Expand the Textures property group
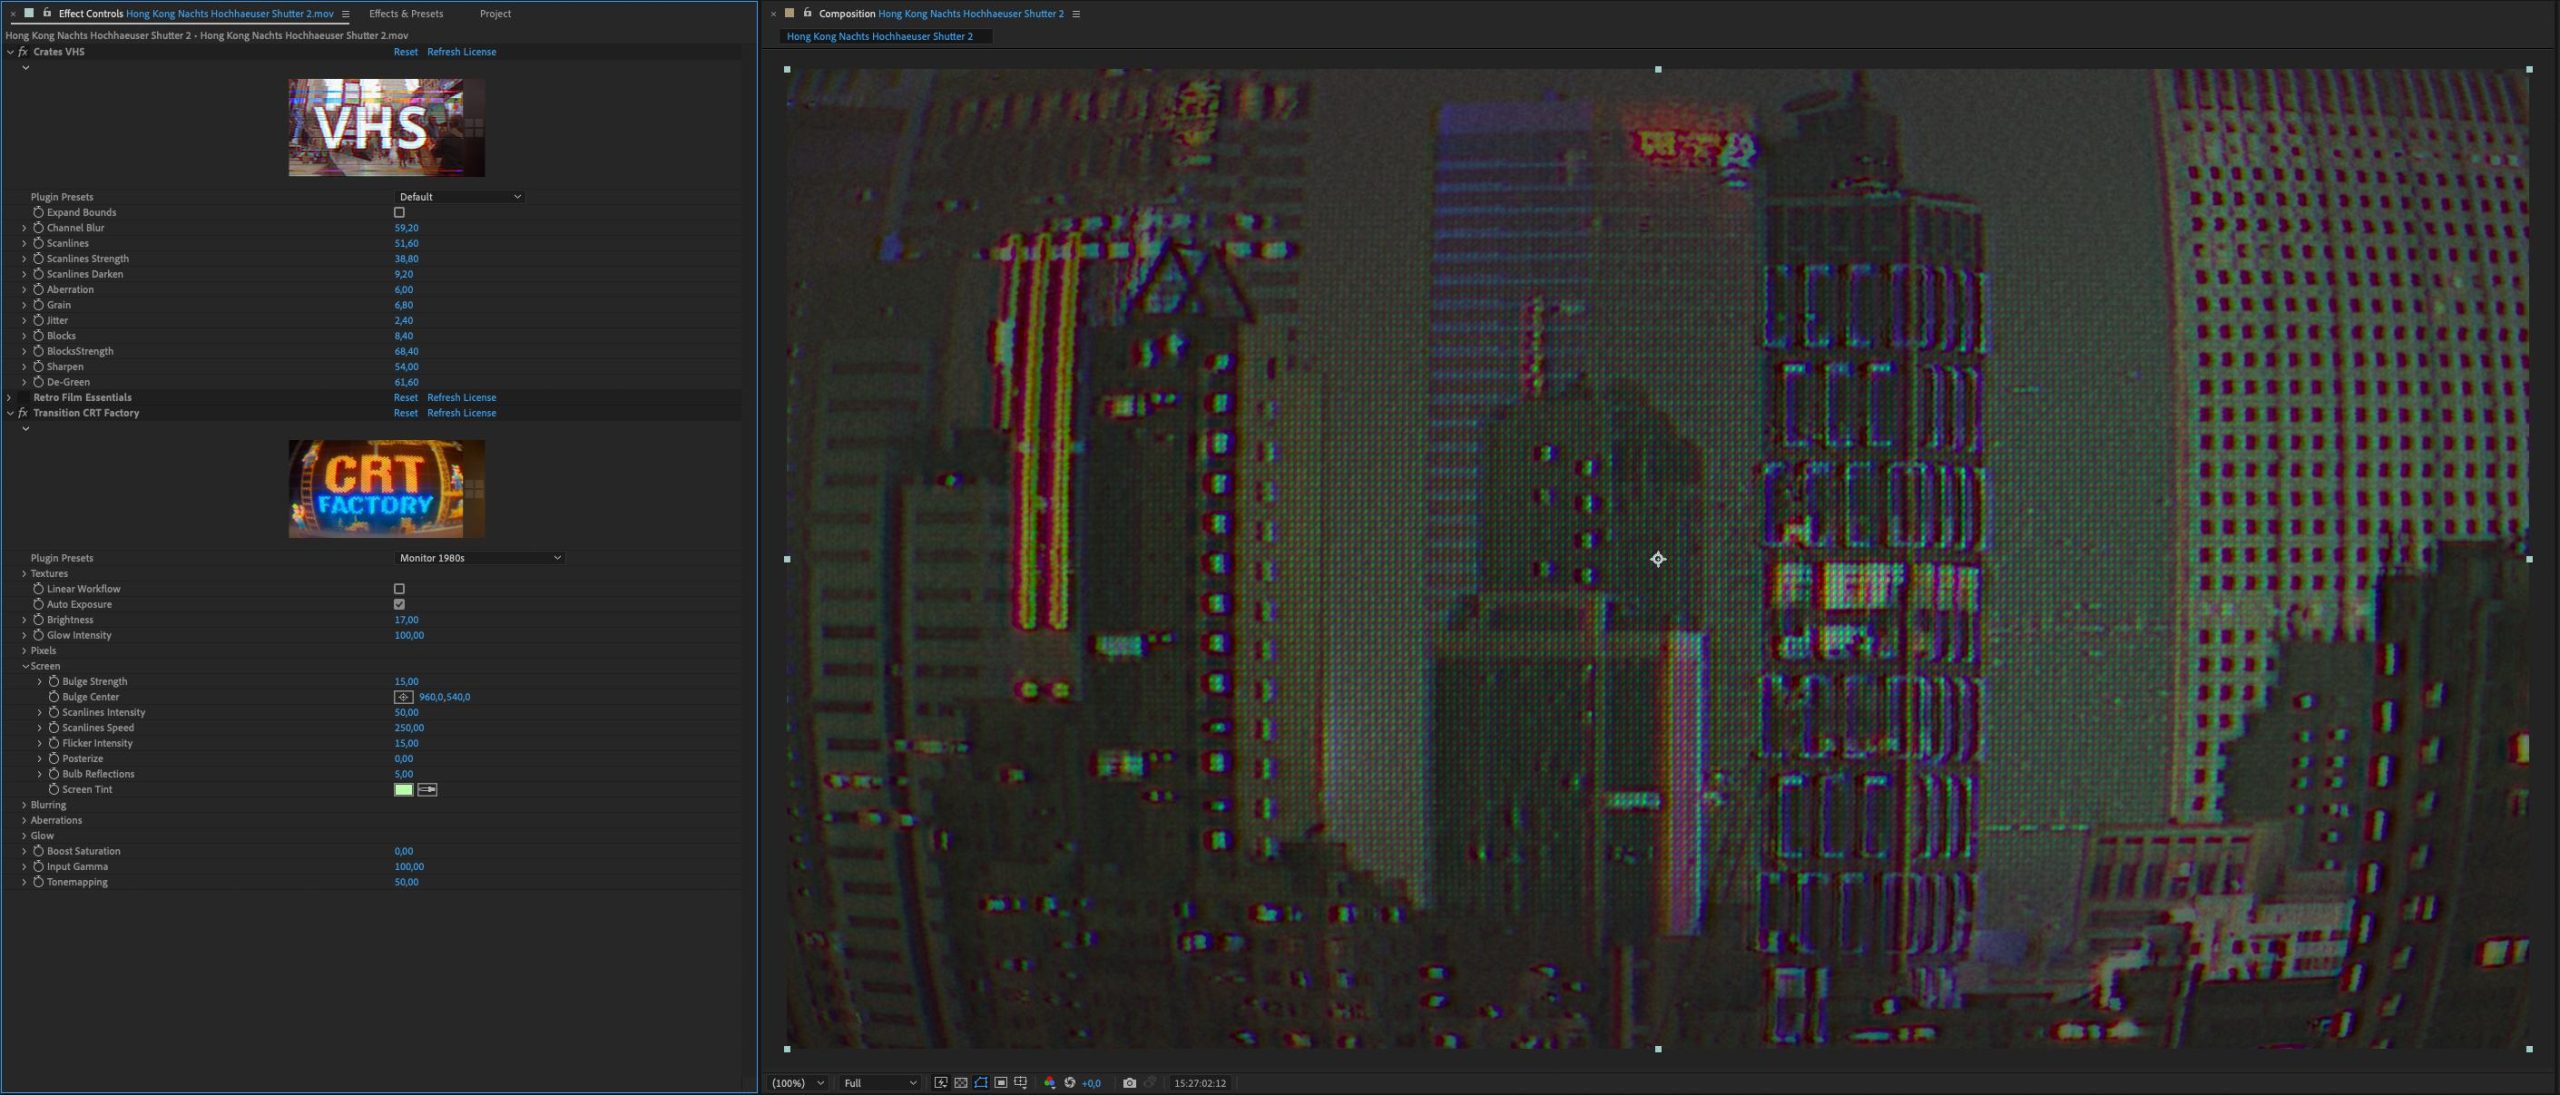Viewport: 2560px width, 1095px height. tap(24, 574)
